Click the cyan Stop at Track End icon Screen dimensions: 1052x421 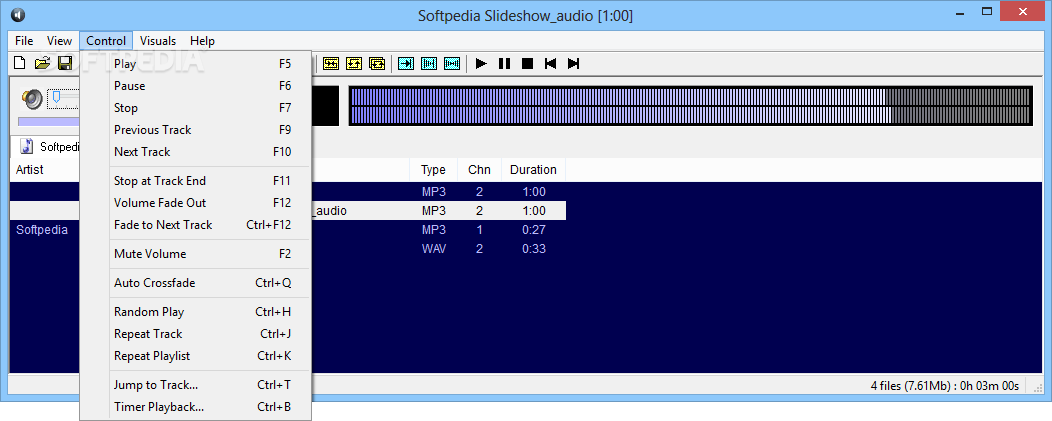(x=406, y=64)
